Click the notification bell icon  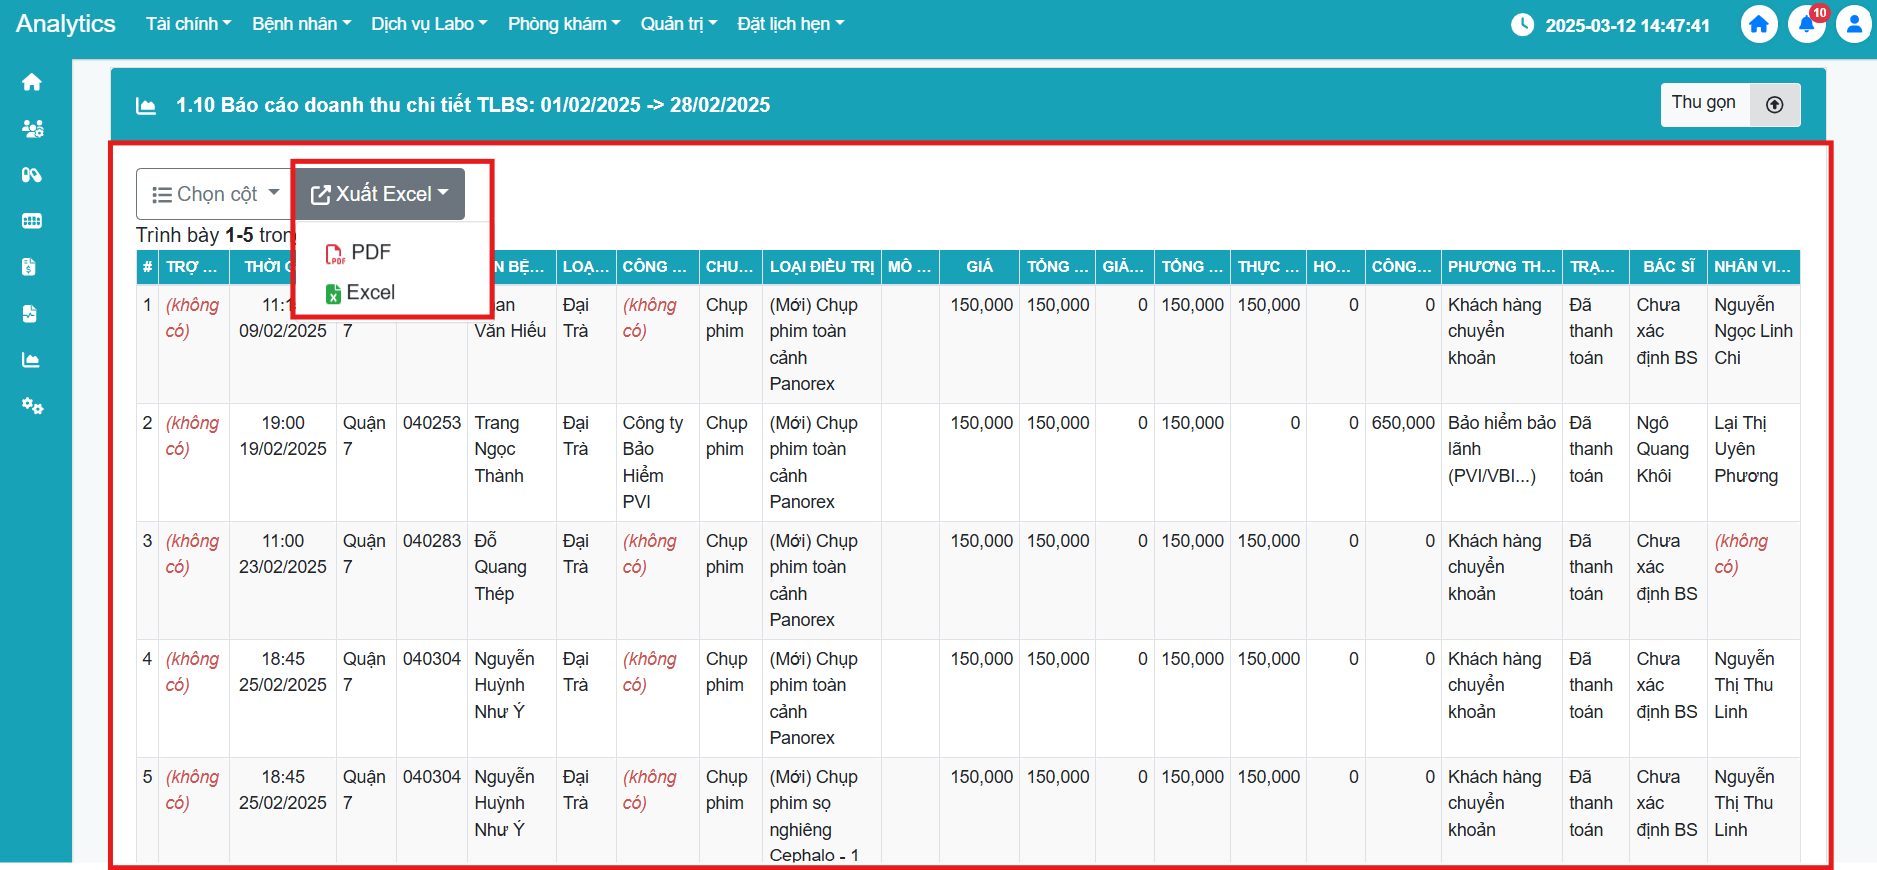pyautogui.click(x=1806, y=24)
